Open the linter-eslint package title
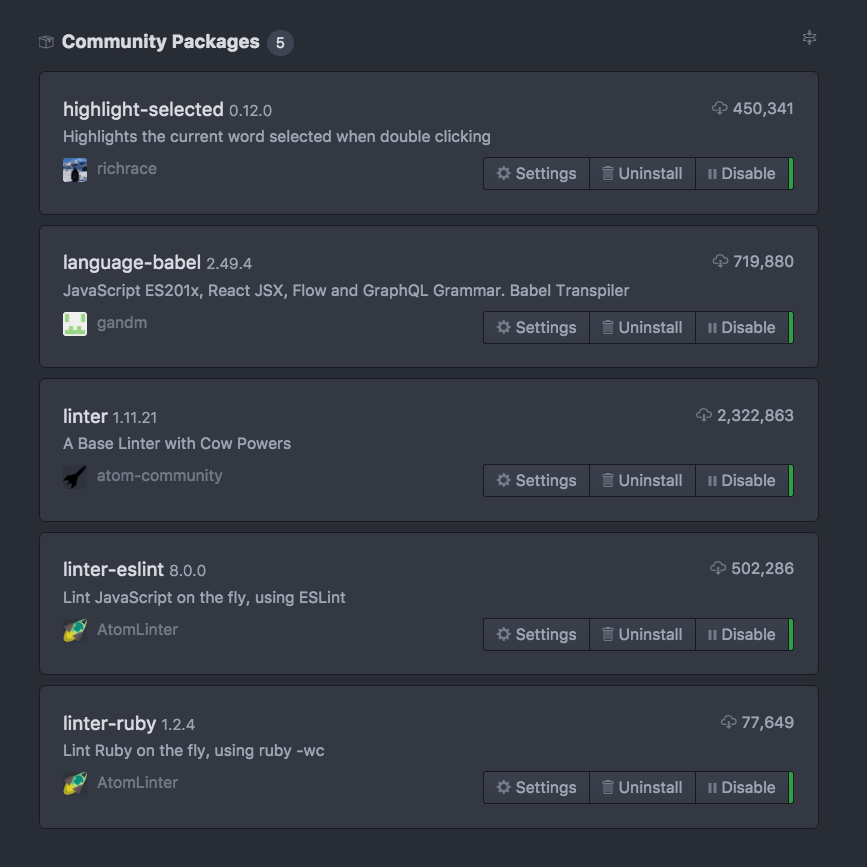The width and height of the screenshot is (867, 867). pos(113,570)
